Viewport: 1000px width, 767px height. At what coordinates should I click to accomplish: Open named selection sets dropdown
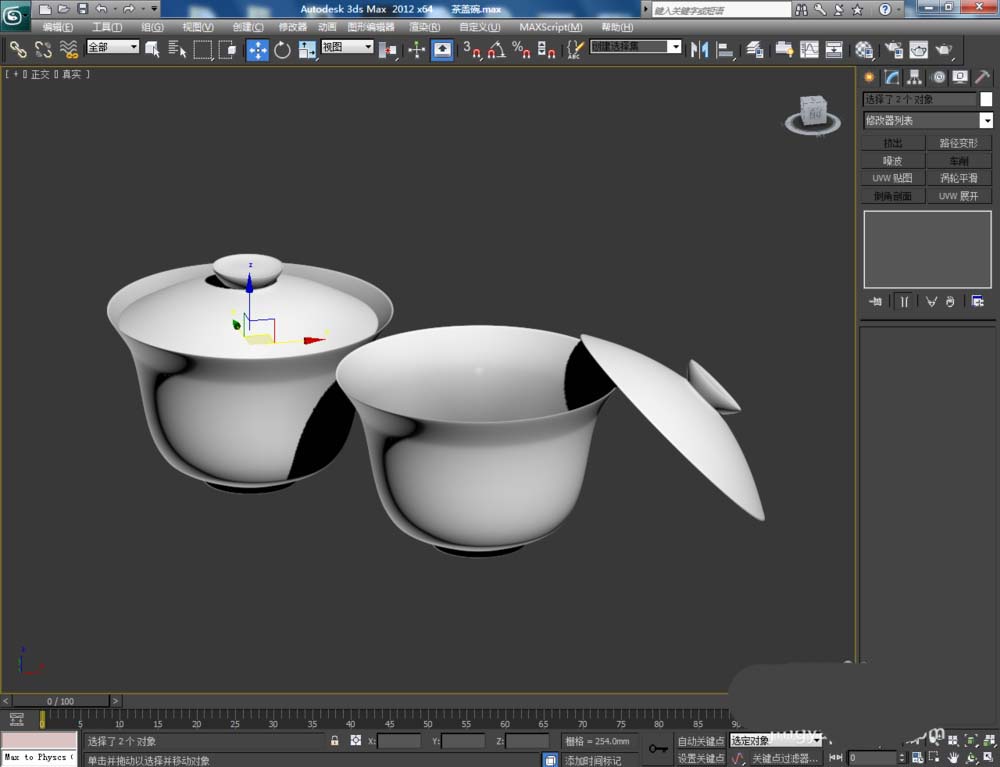[635, 47]
